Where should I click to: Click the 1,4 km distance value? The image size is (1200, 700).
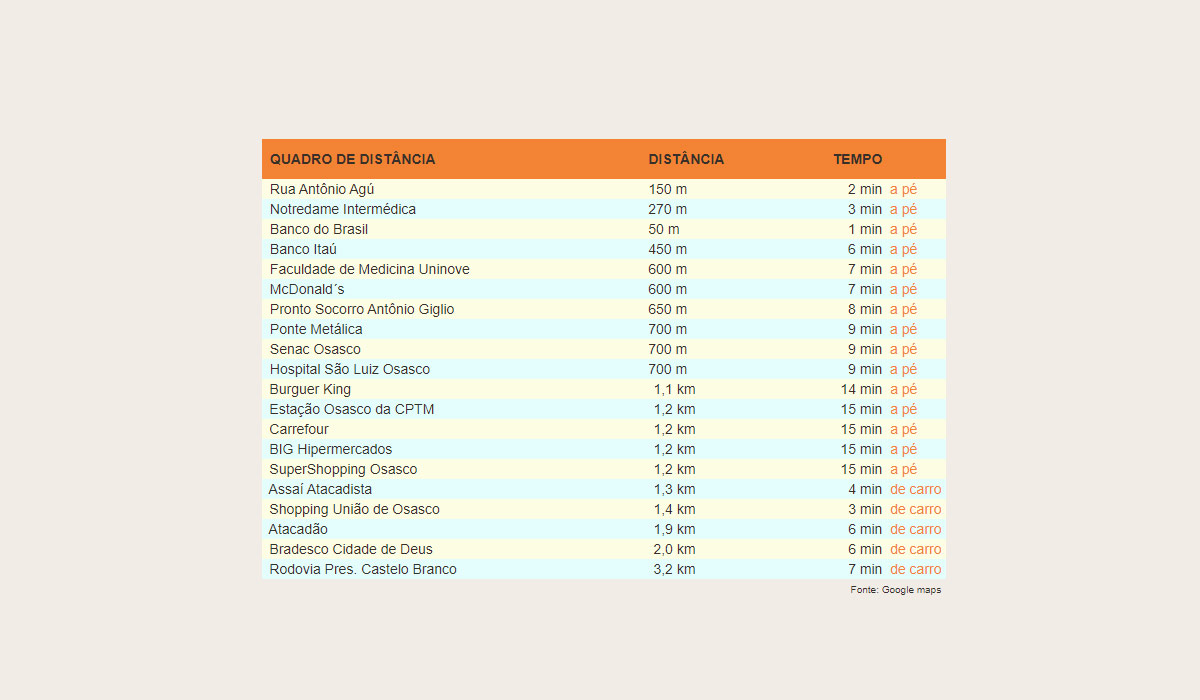tap(675, 509)
